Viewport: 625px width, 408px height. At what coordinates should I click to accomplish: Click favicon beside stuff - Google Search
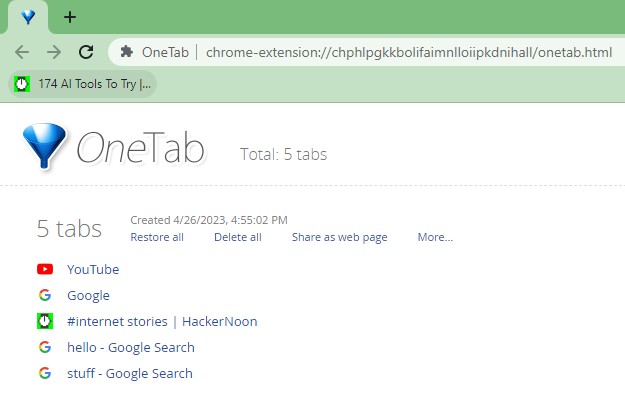[45, 373]
